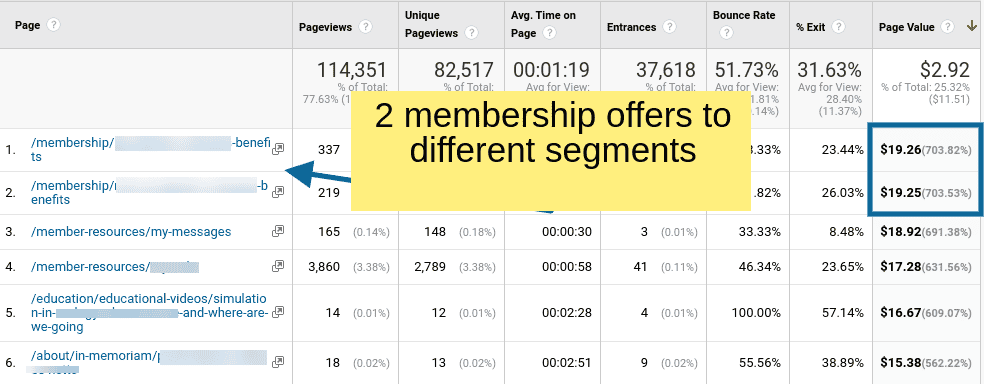This screenshot has width=984, height=384.
Task: Select the 3,860 pageviews value
Action: click(x=324, y=267)
